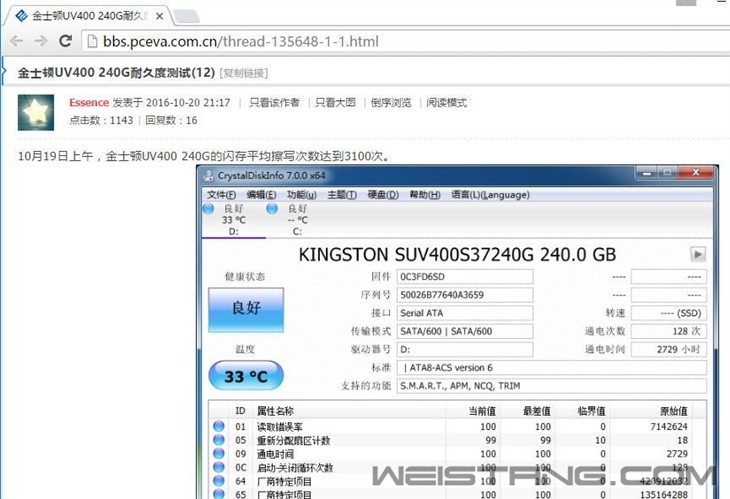Click the 当前值 column header
This screenshot has width=730, height=499.
pos(482,411)
